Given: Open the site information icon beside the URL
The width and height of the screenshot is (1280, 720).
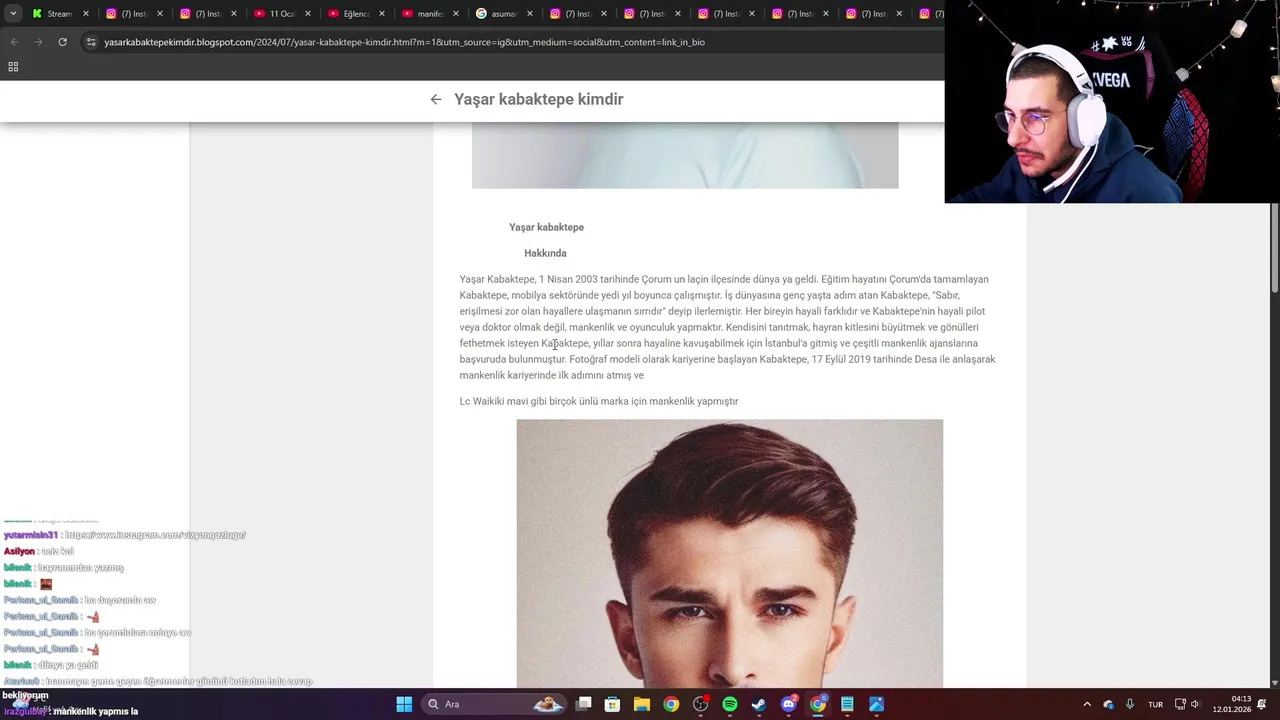Looking at the screenshot, I should 91,42.
